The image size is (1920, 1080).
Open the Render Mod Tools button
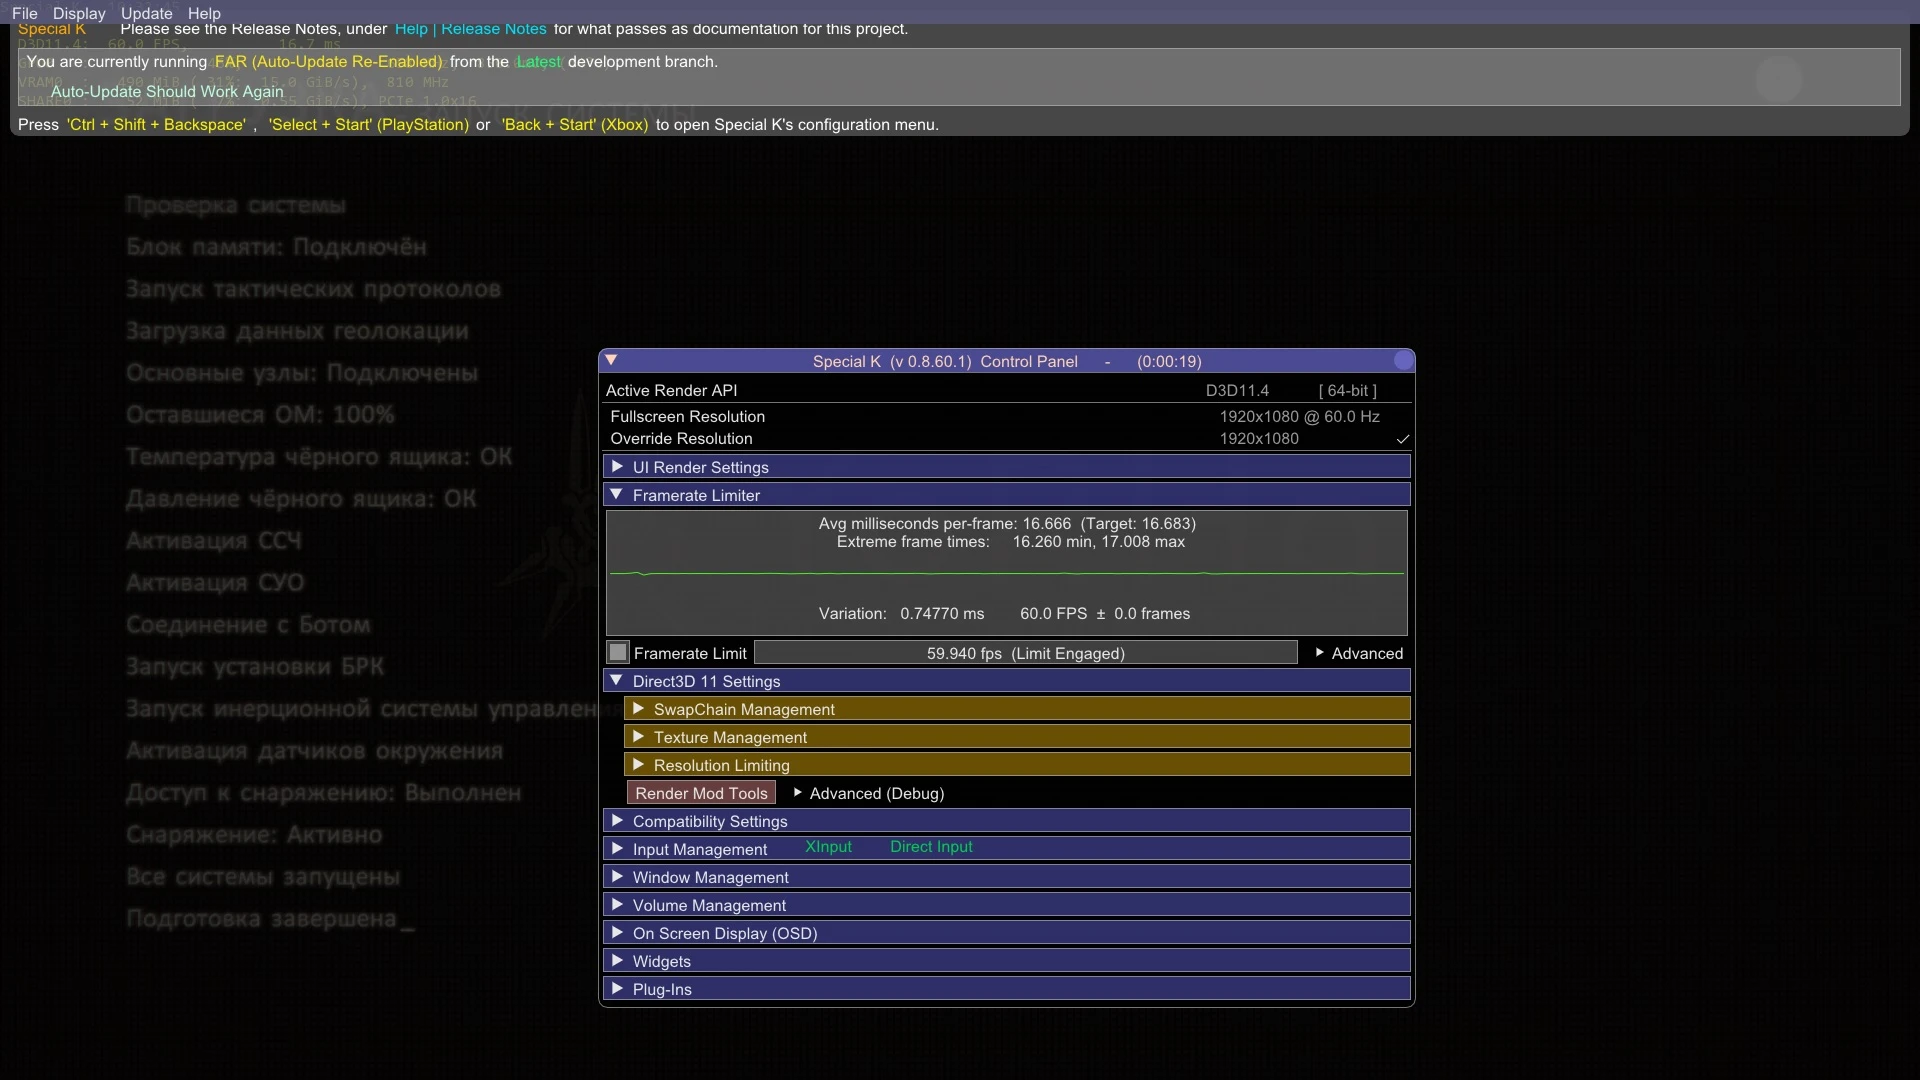pyautogui.click(x=701, y=793)
